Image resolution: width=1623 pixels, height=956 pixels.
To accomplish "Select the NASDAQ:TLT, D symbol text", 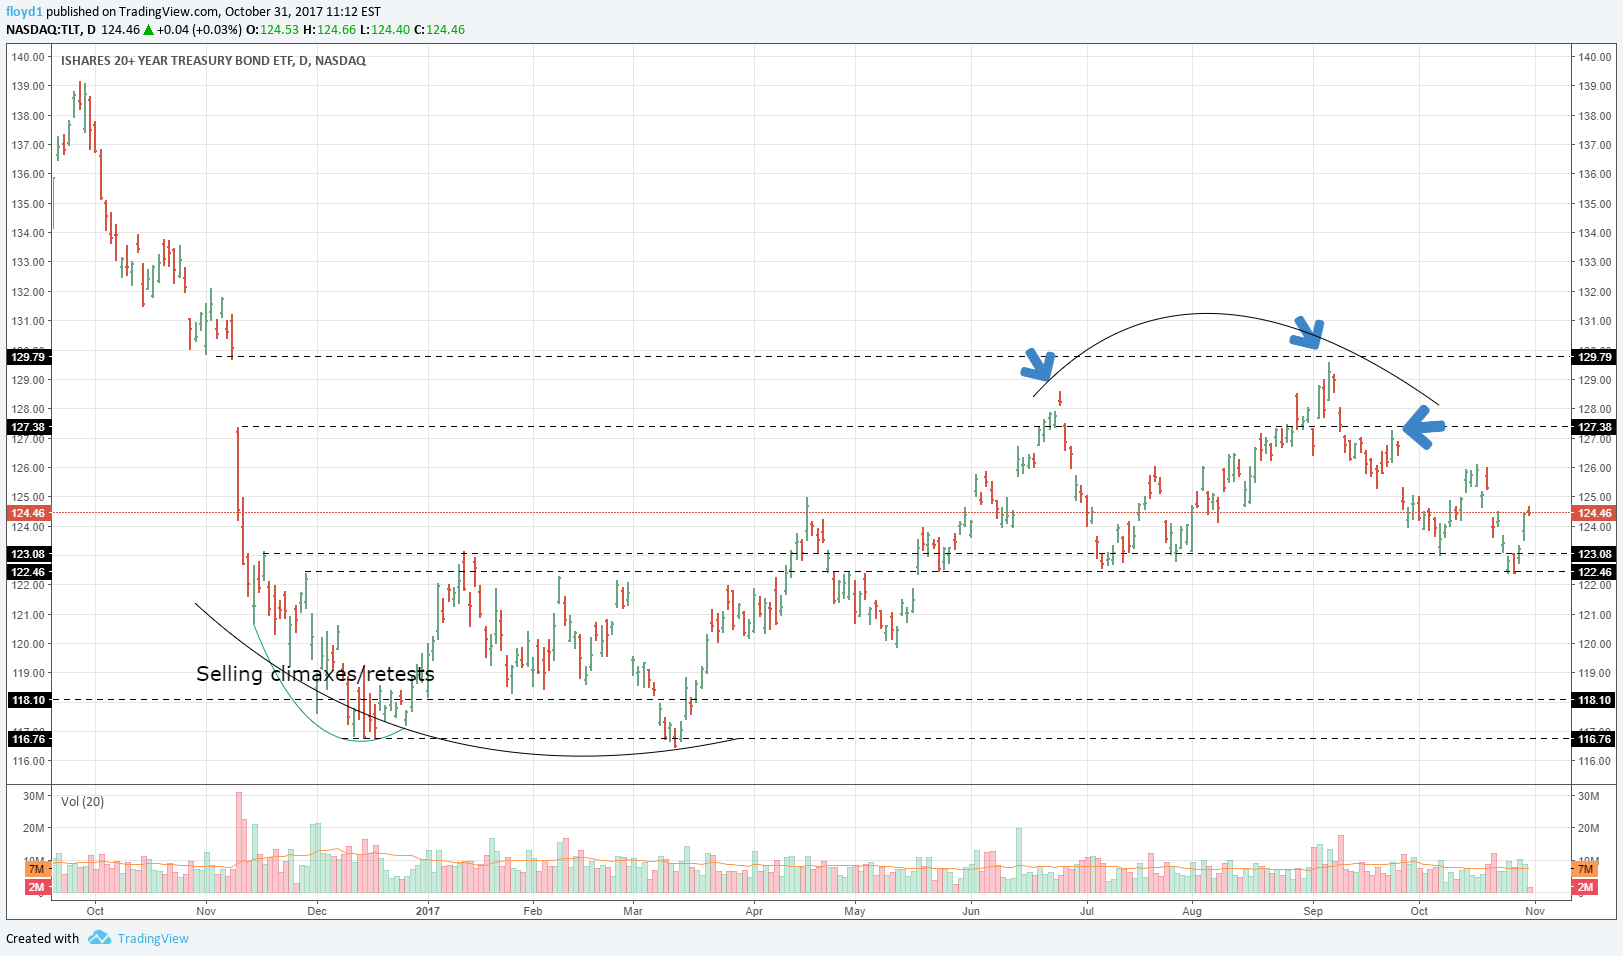I will 51,30.
